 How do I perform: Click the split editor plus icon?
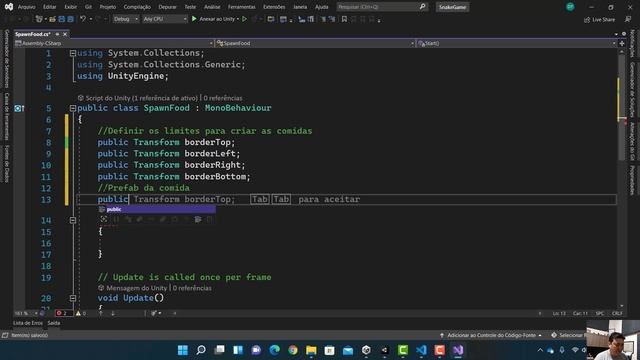click(622, 43)
